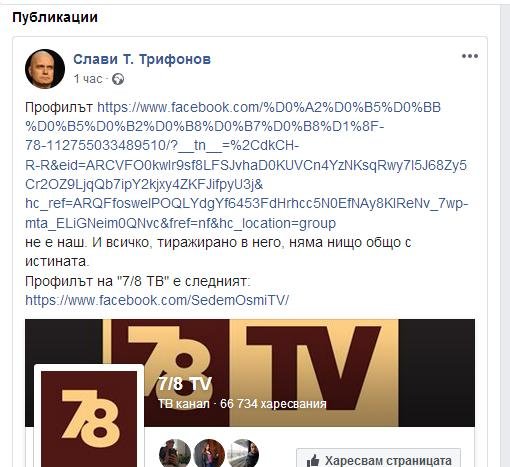Viewport: 510px width, 467px height.
Task: Open the "1 час" post timestamp
Action: point(88,79)
